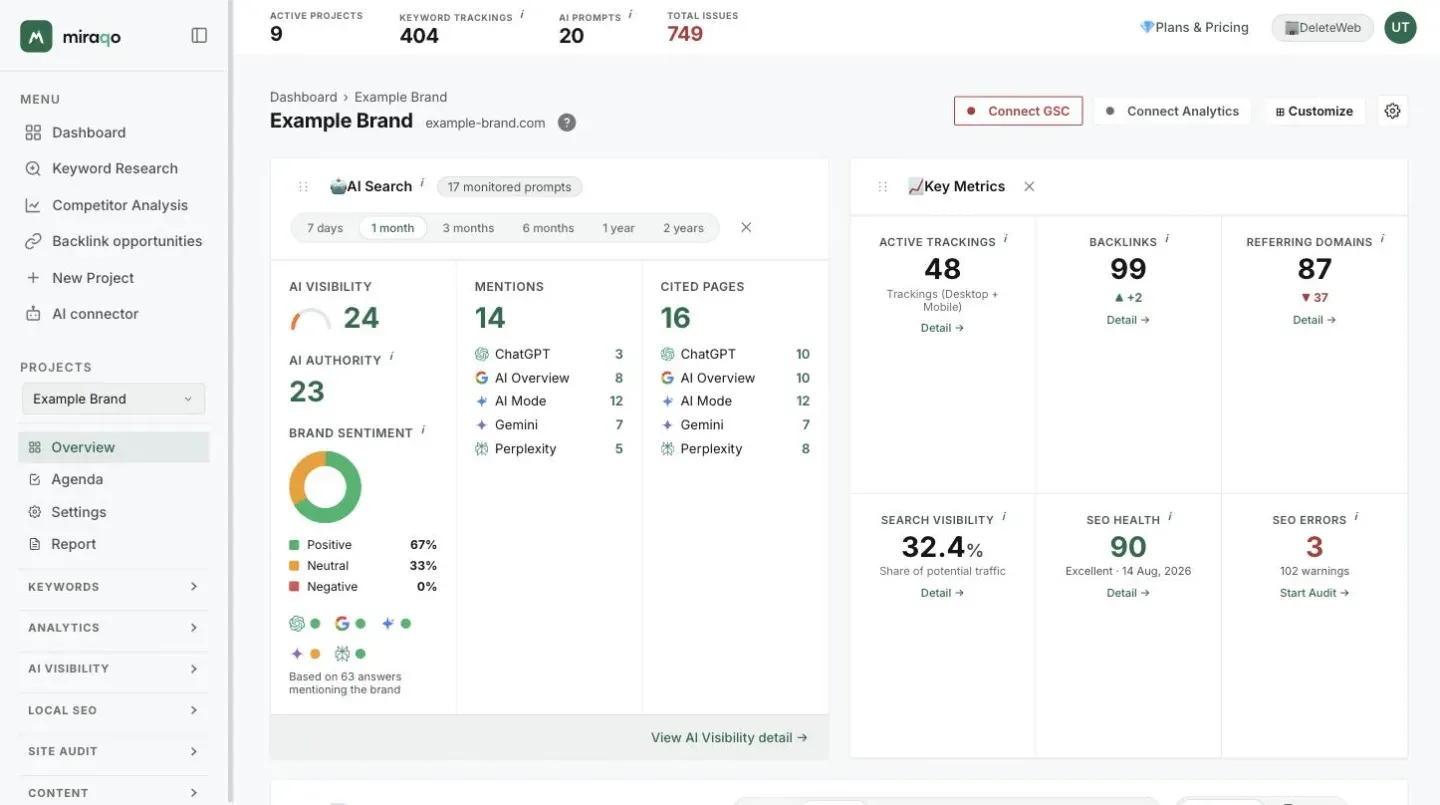Collapse the sidebar panel toggle icon
1440x805 pixels.
199,36
